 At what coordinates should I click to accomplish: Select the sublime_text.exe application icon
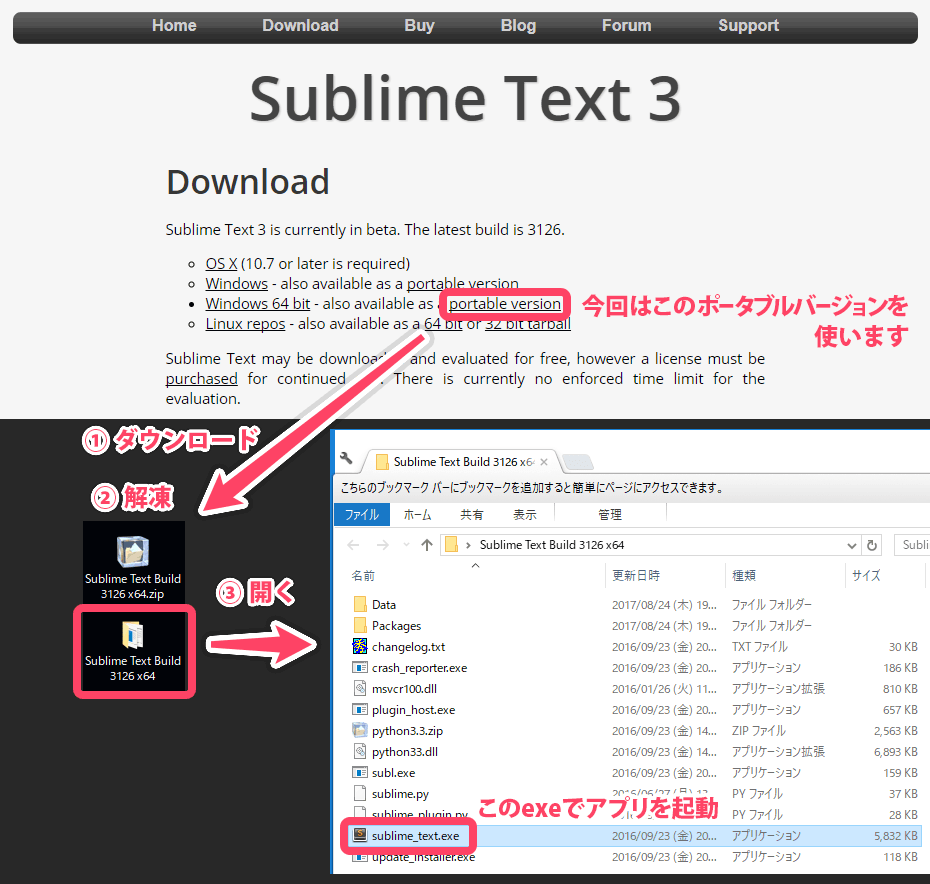coord(360,835)
